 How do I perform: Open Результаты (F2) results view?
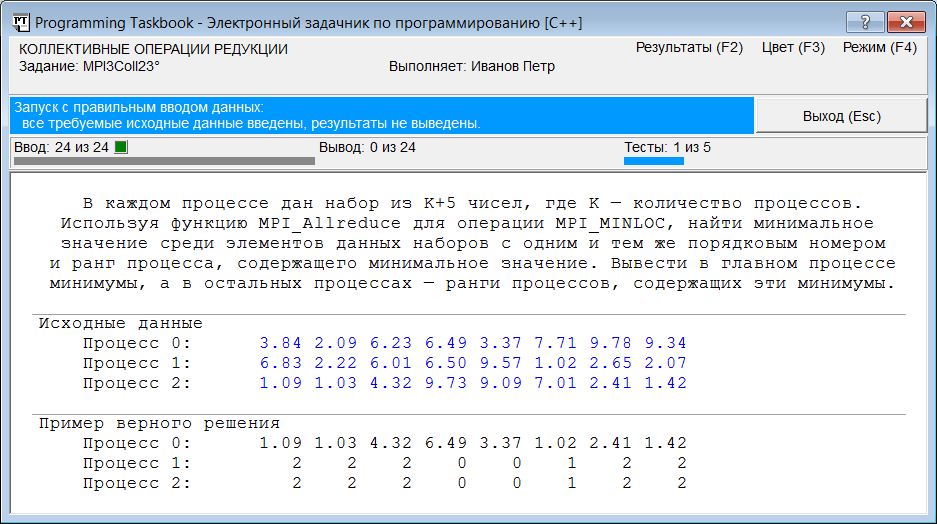pos(689,47)
